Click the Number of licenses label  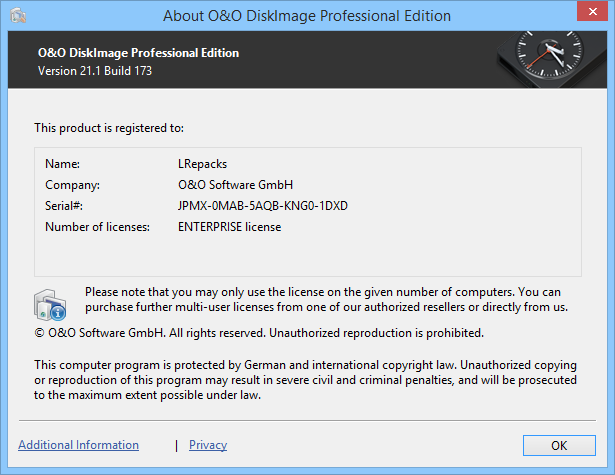click(97, 227)
